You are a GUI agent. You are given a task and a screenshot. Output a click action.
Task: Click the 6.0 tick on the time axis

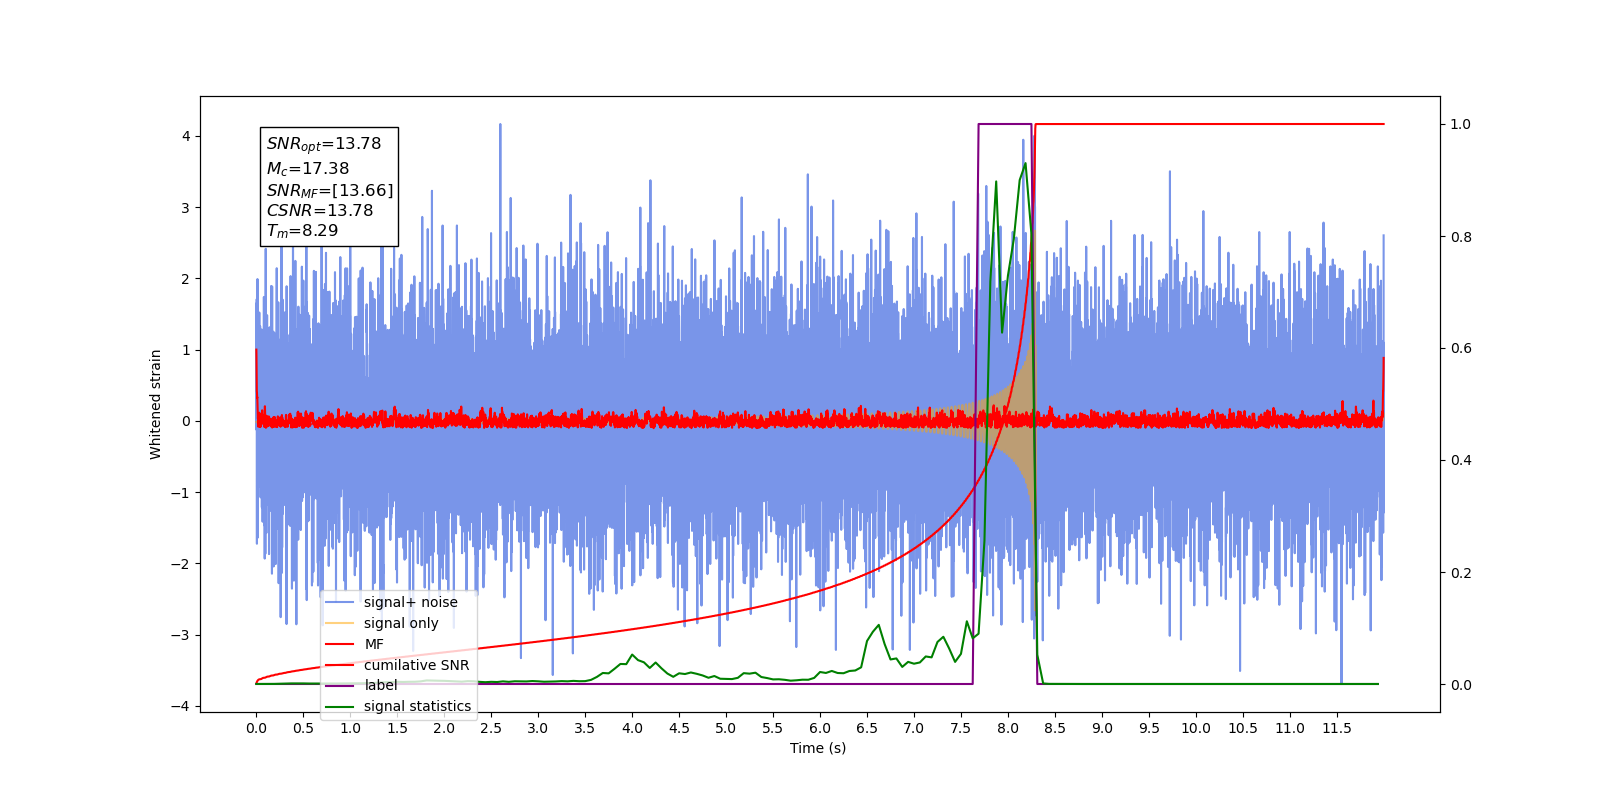tap(820, 728)
